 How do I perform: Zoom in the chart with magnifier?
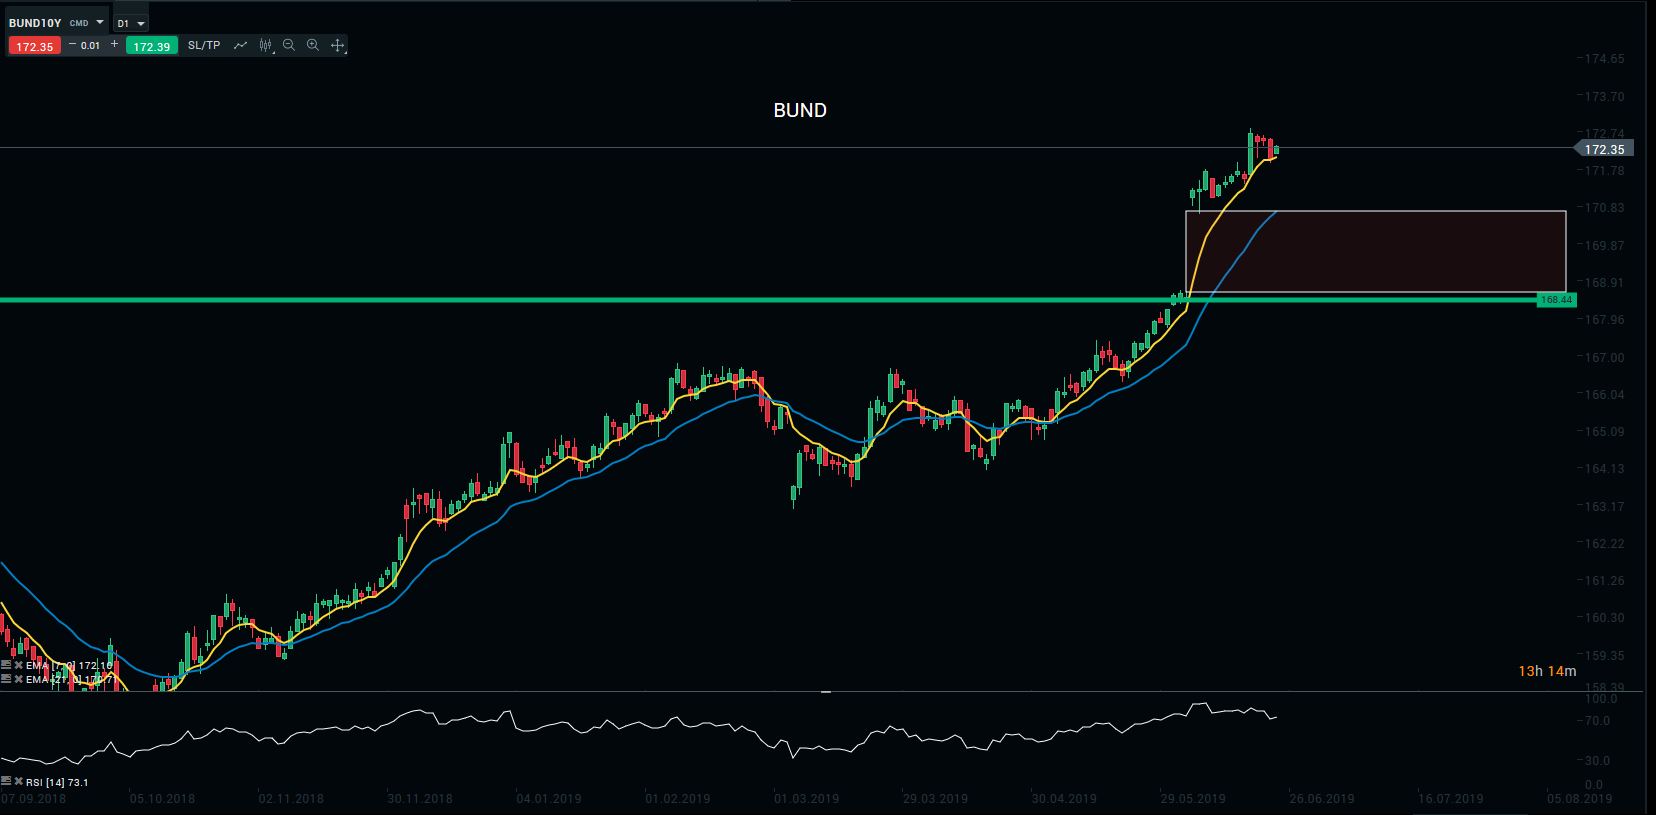coord(313,45)
